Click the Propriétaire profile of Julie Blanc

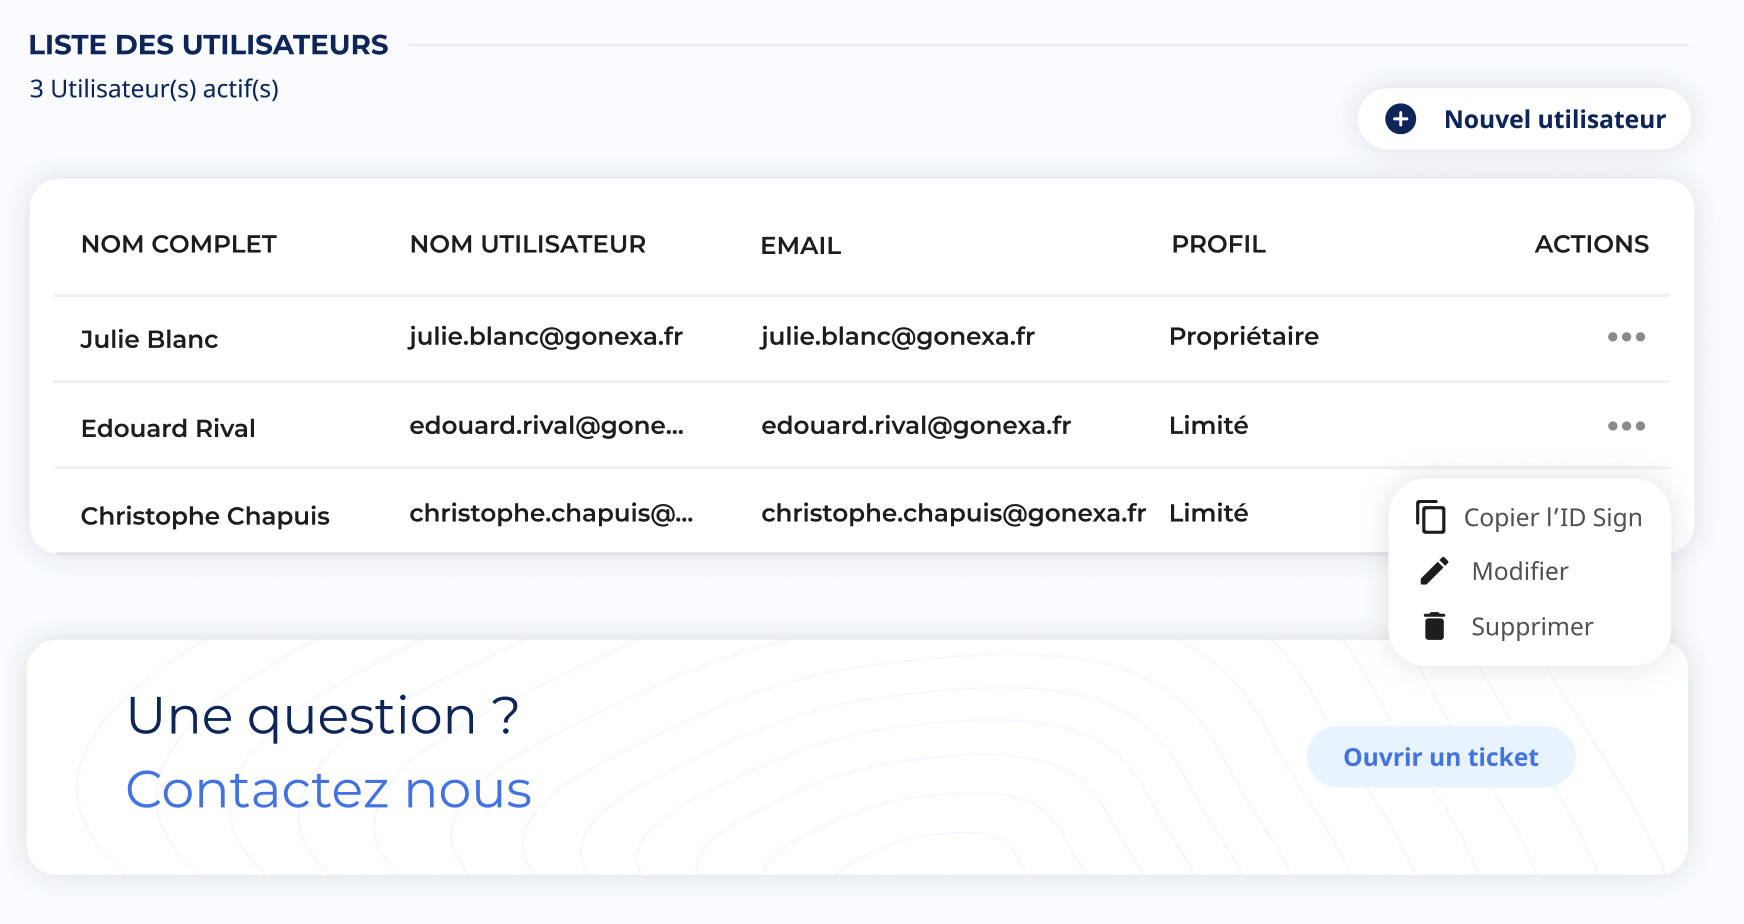(x=1244, y=337)
